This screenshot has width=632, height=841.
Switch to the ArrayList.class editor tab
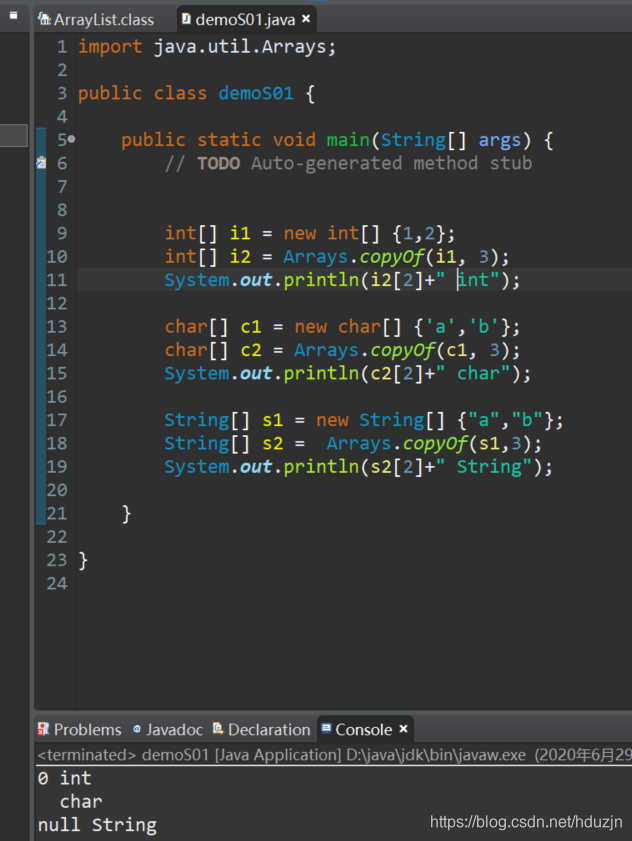coord(95,20)
